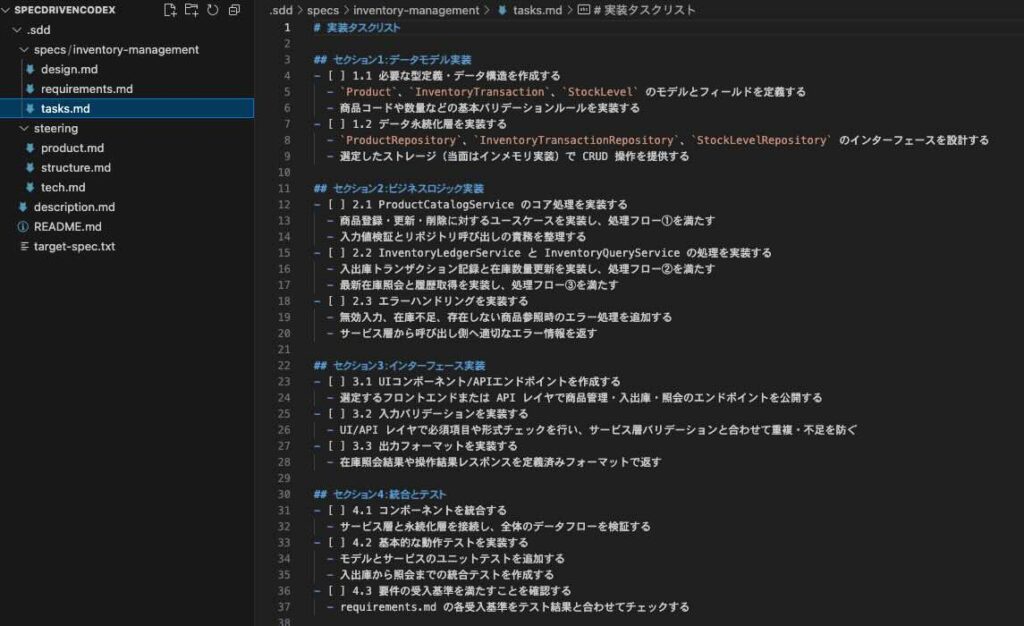Open description.md from the Explorer
The image size is (1024, 626).
74,207
